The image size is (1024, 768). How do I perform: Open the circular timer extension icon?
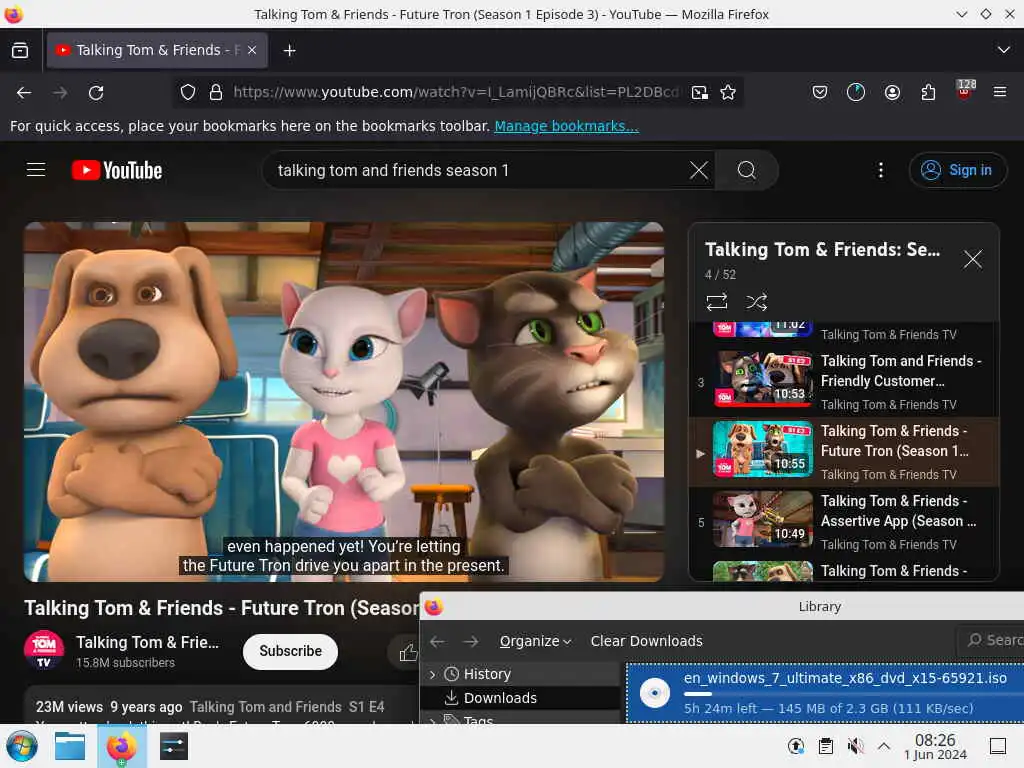856,93
